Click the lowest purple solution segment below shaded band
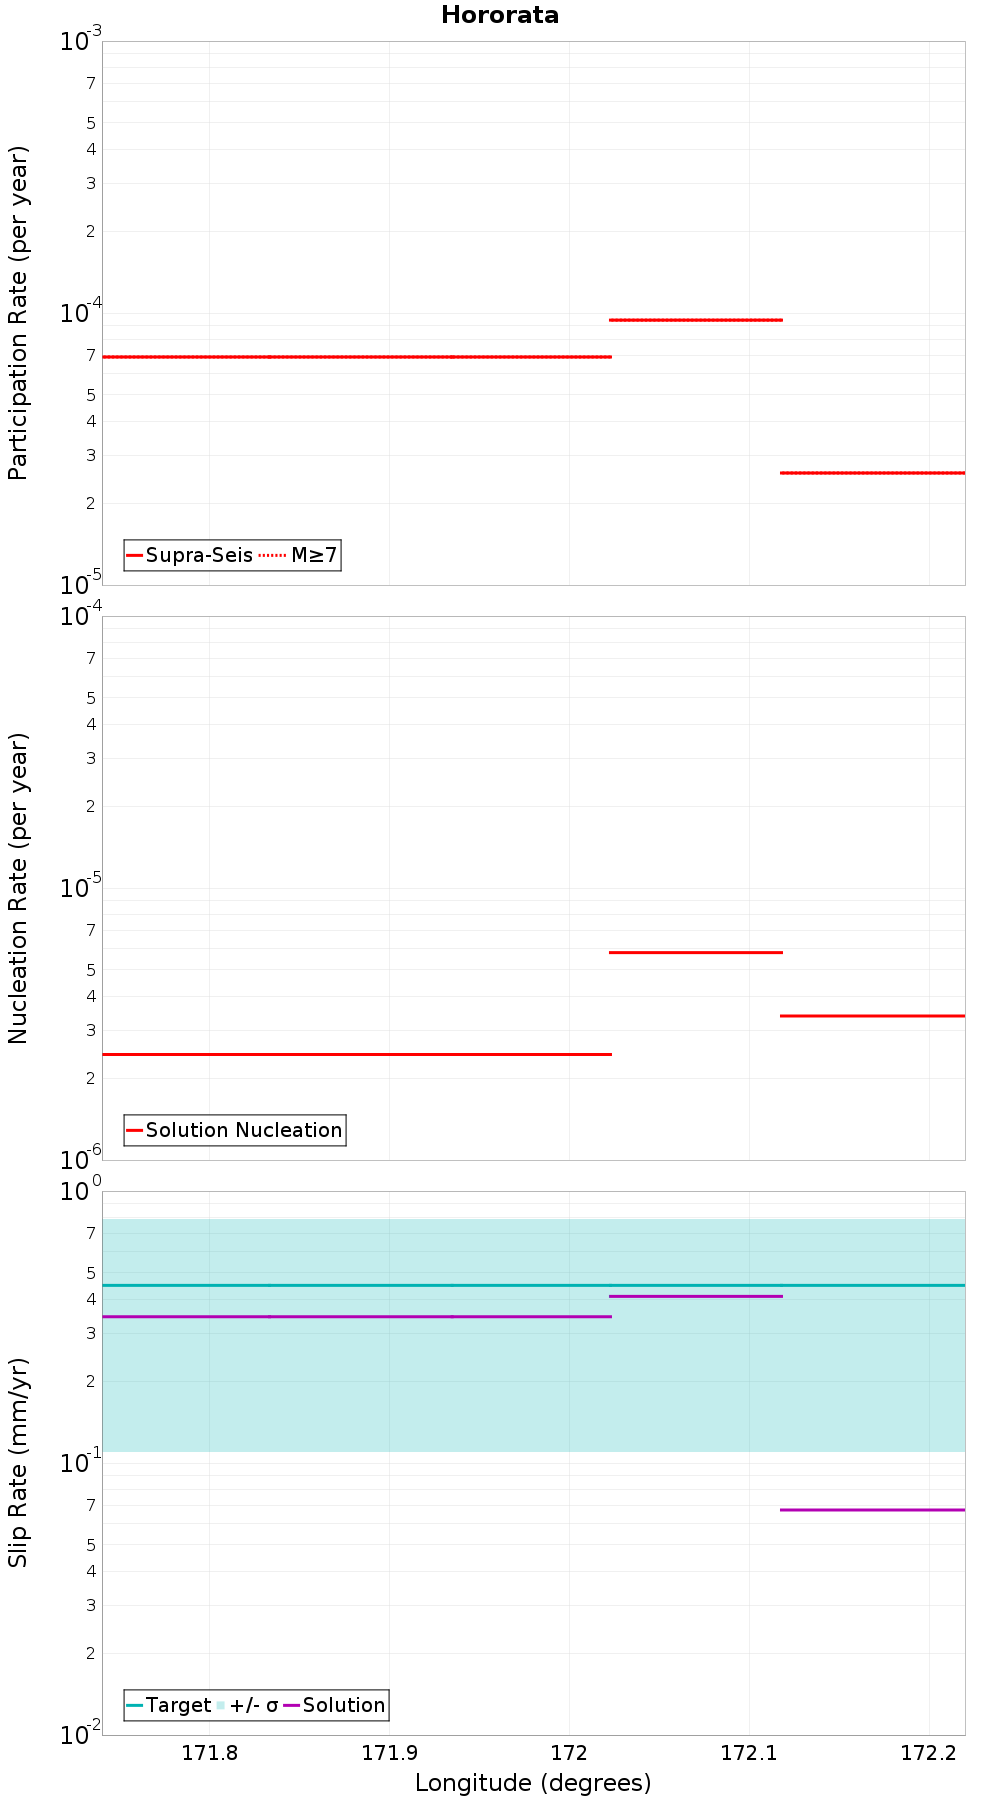1000x1800 pixels. (x=872, y=1509)
